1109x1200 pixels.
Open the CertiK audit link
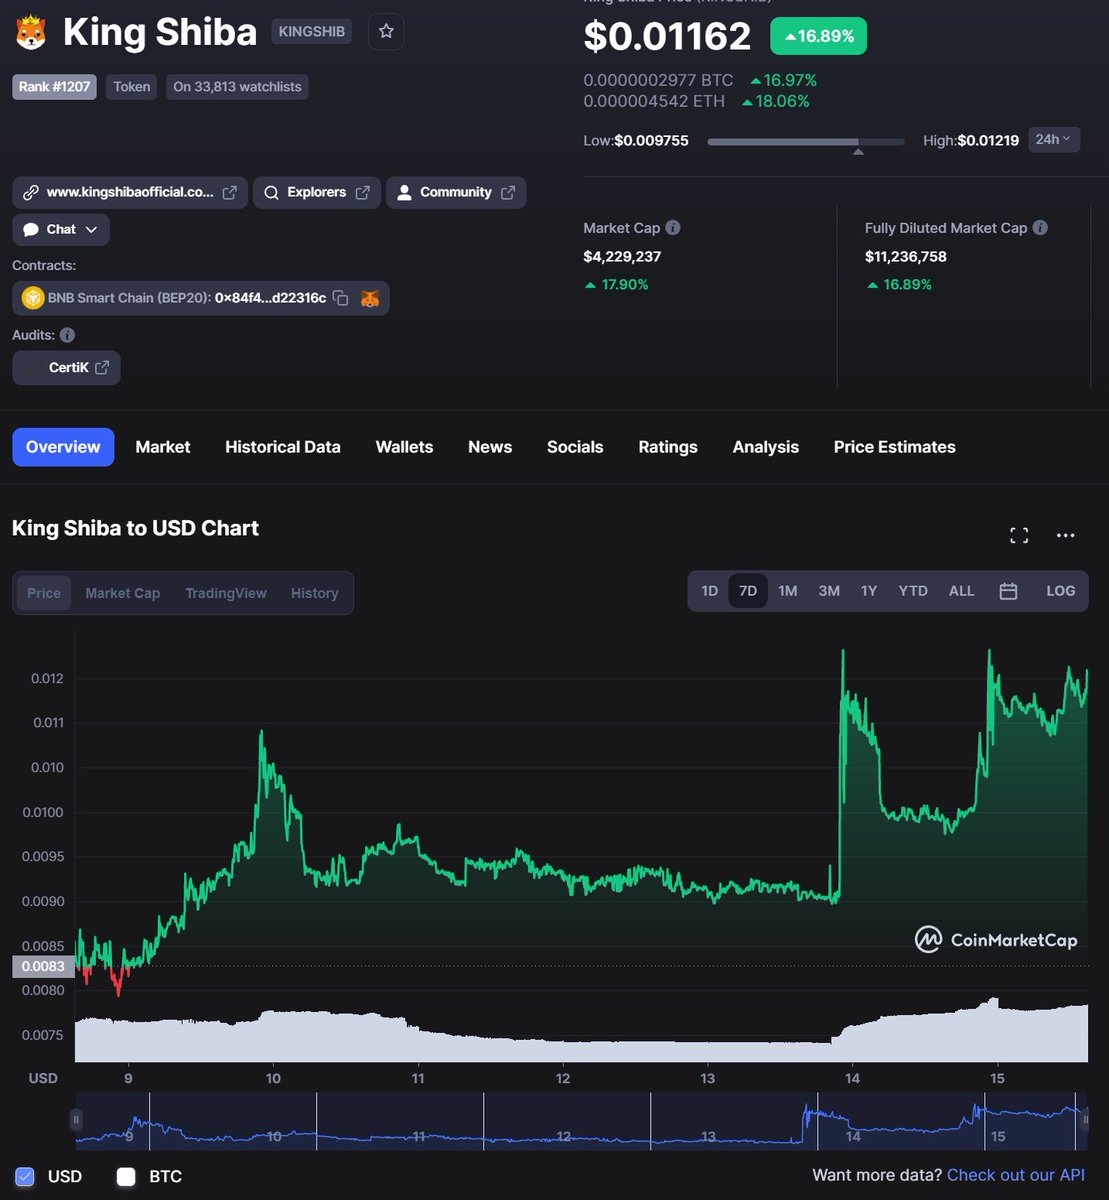pyautogui.click(x=67, y=367)
